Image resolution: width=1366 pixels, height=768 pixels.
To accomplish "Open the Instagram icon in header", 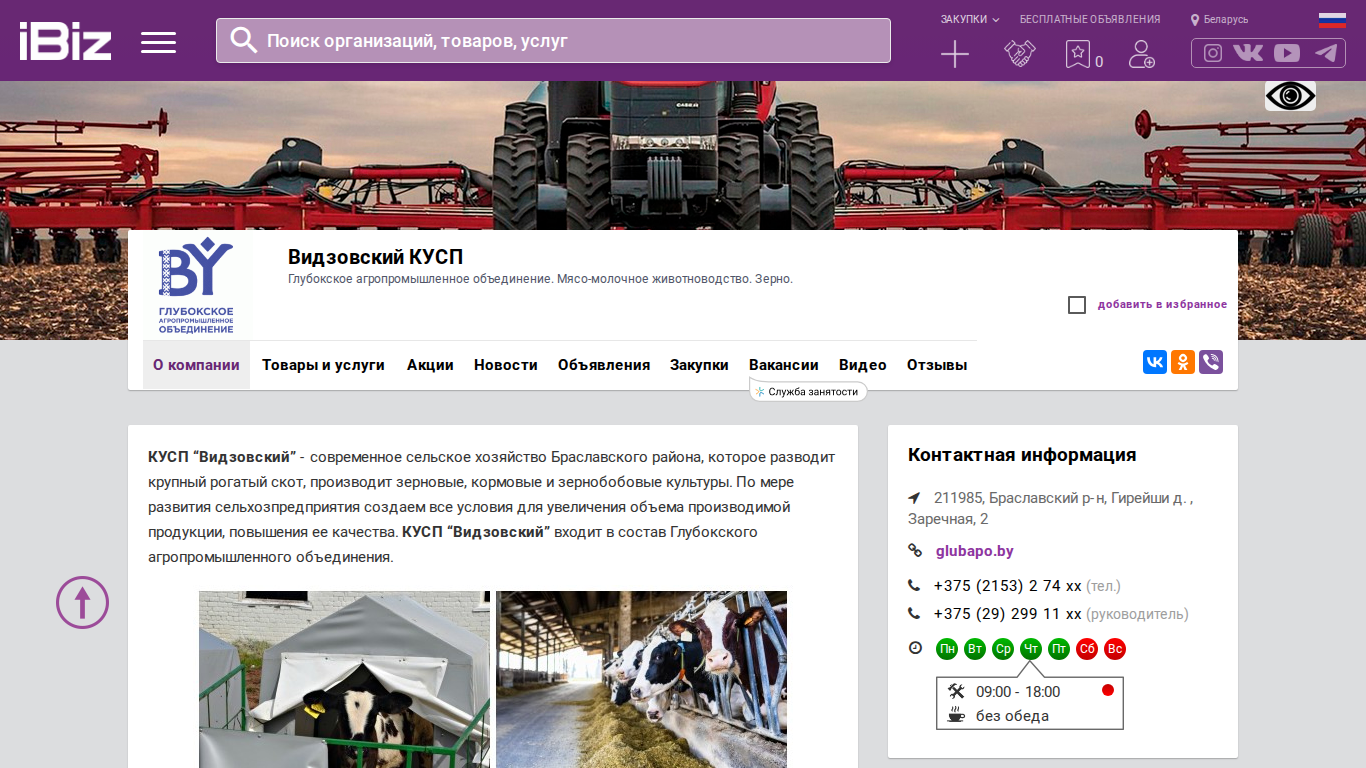I will pos(1213,53).
